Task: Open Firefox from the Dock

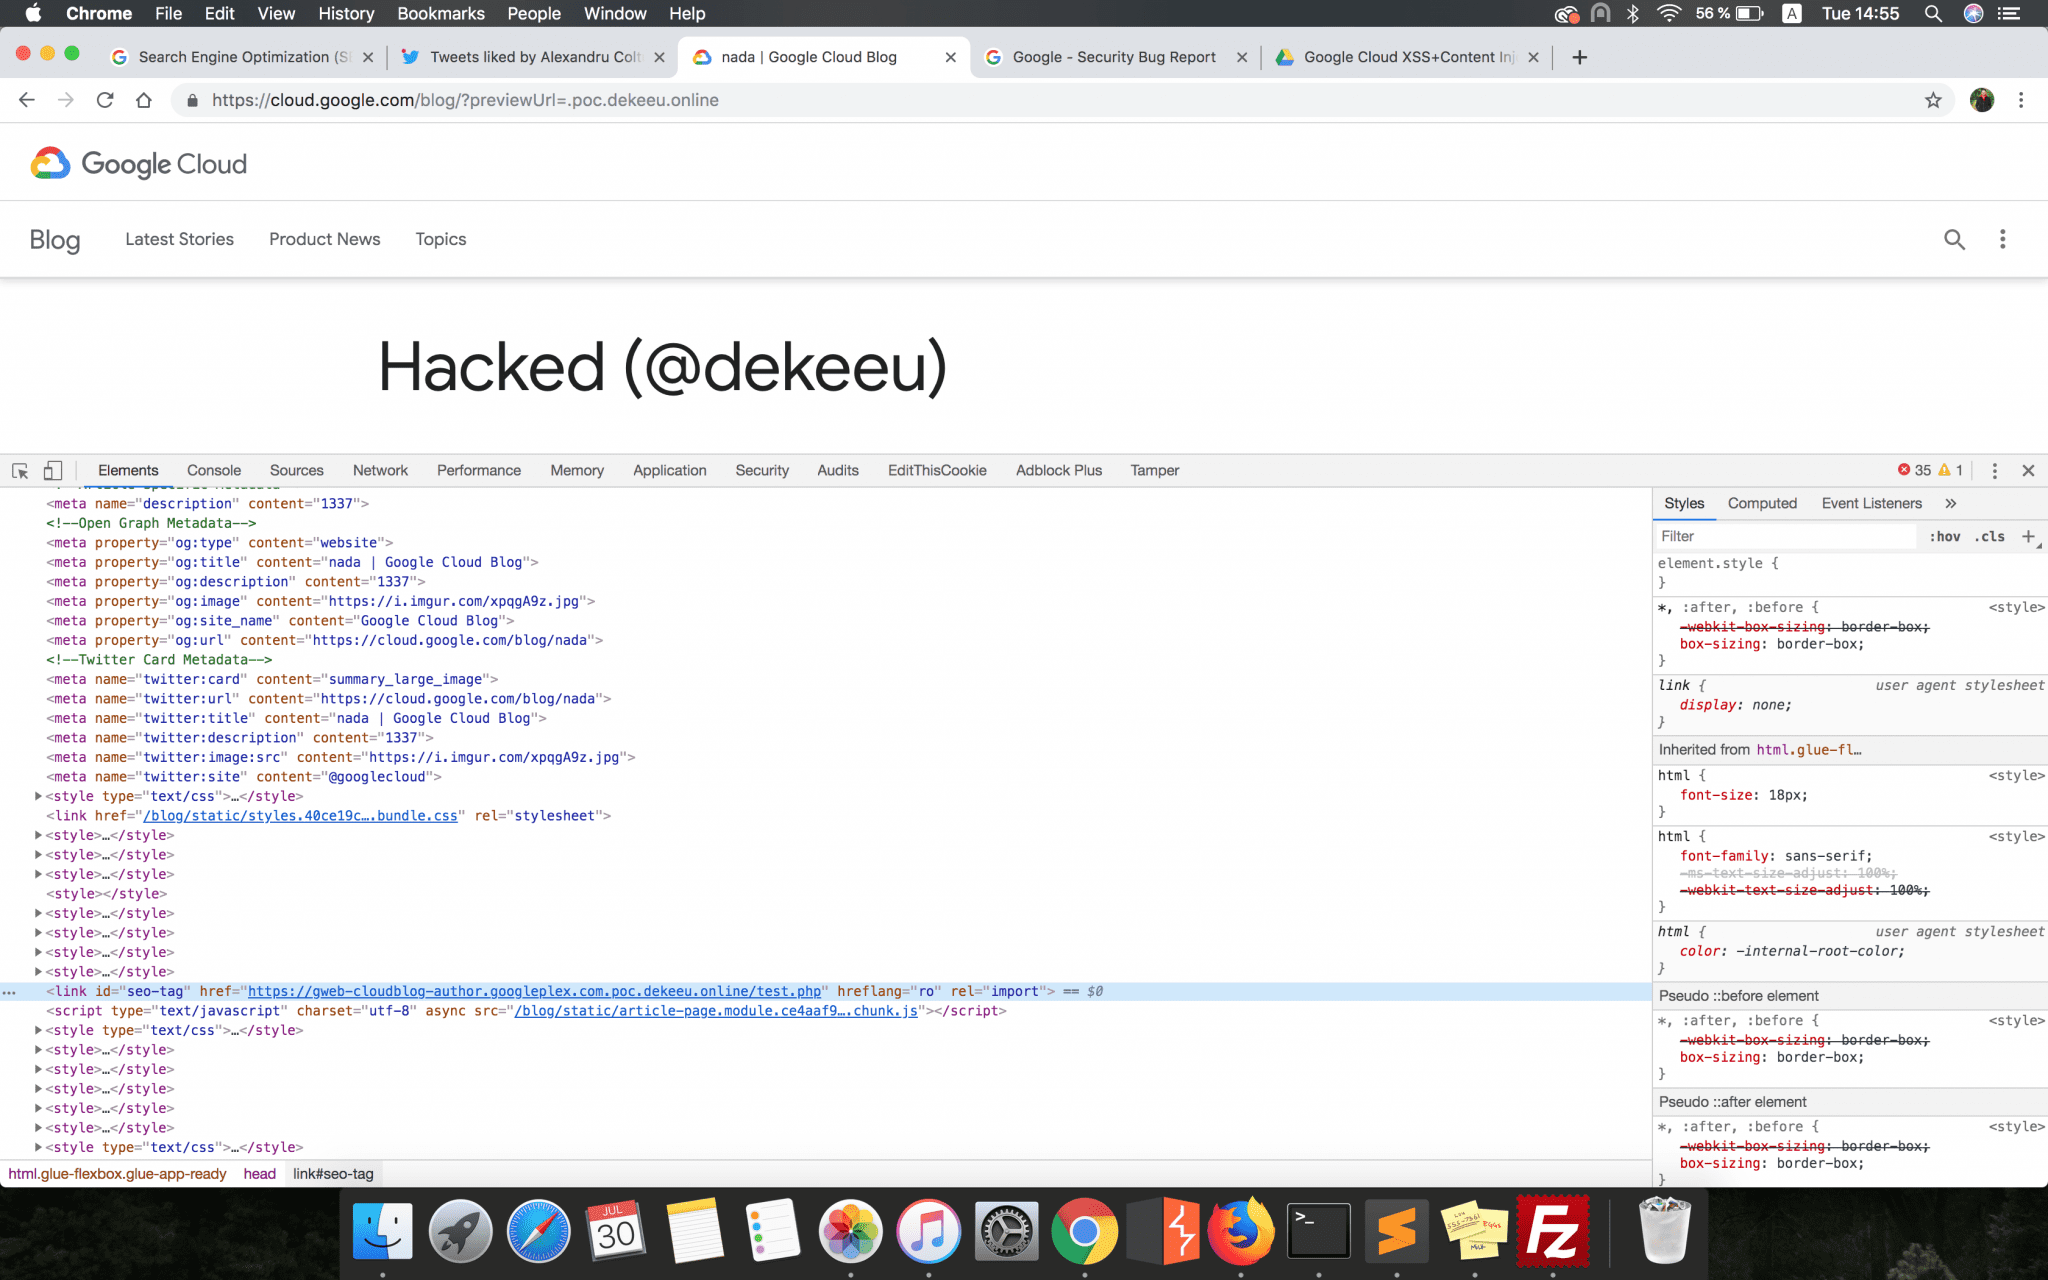Action: click(1240, 1231)
